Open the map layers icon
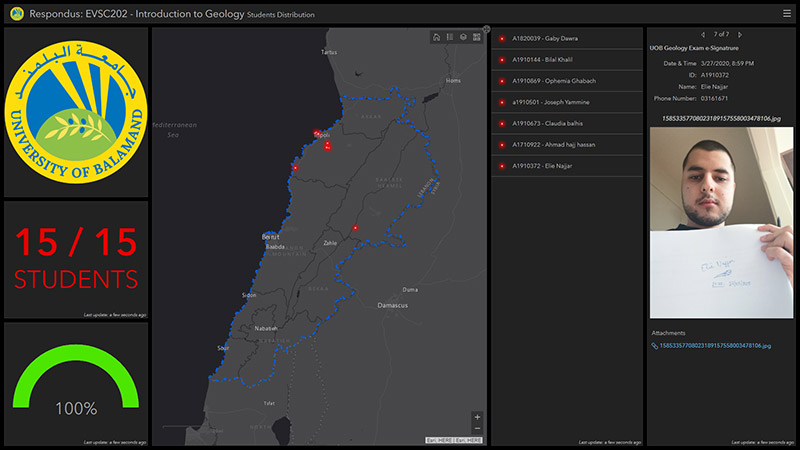 pos(463,37)
